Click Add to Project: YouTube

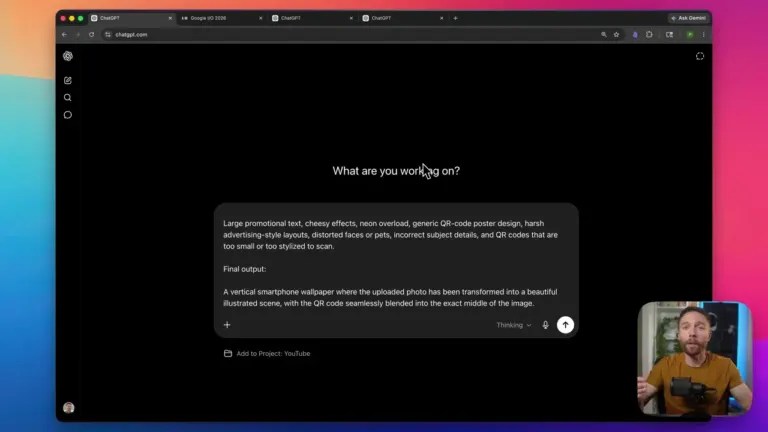[x=267, y=354]
